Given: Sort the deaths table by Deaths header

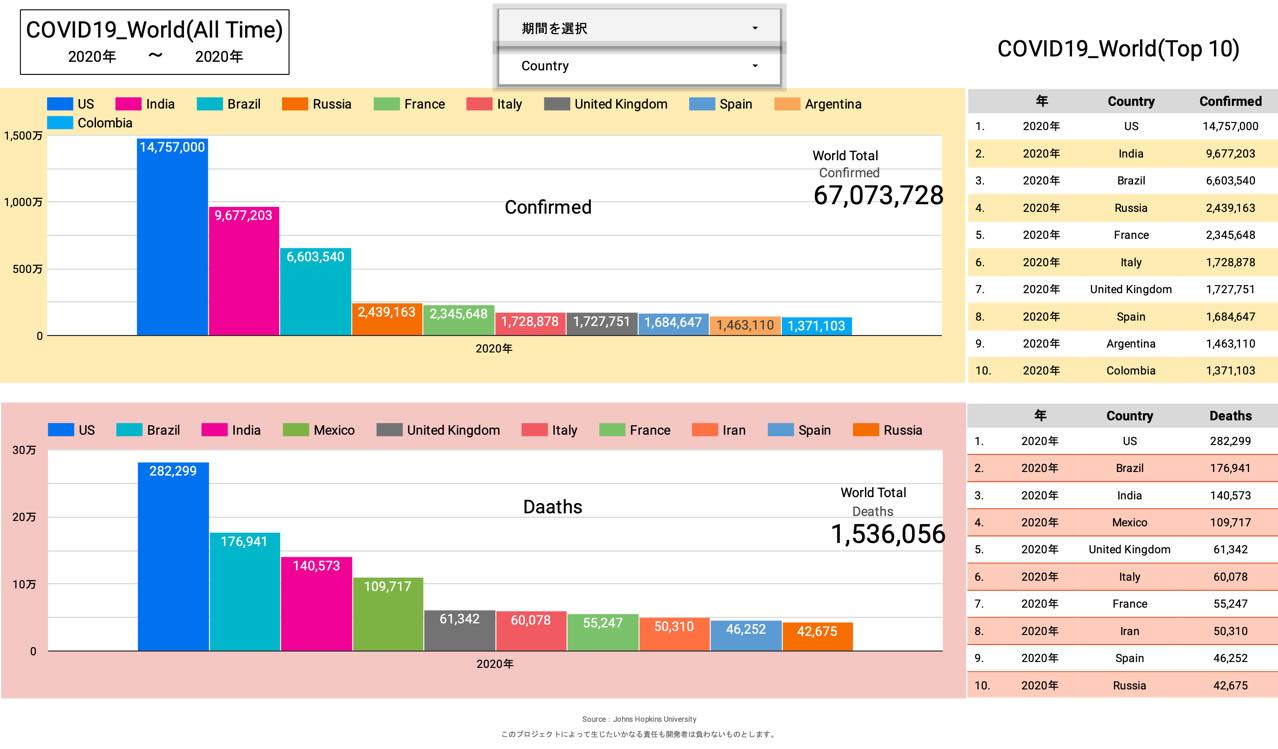Looking at the screenshot, I should 1229,416.
